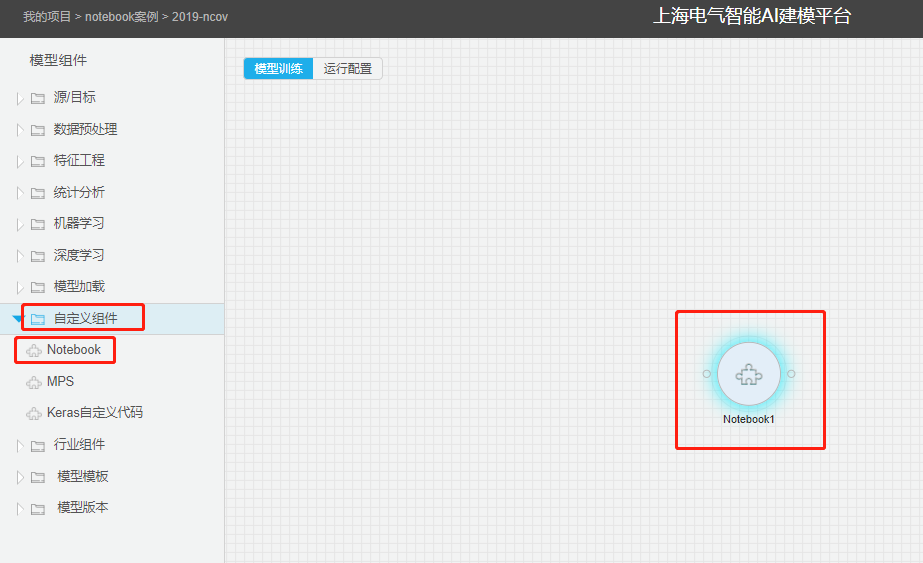Select the 自定义组件 category label

pos(85,318)
